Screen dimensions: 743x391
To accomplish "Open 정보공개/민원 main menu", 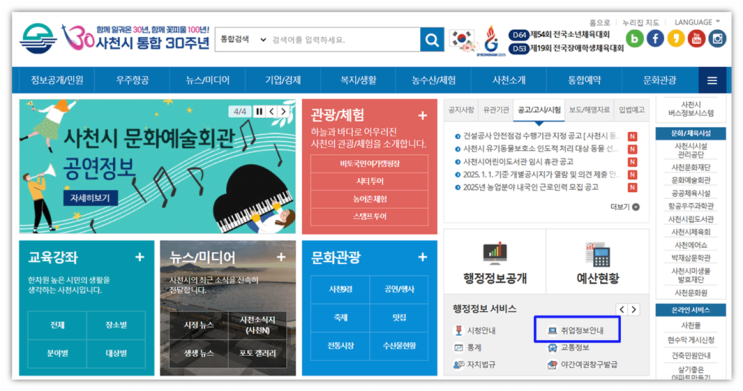I will click(57, 81).
